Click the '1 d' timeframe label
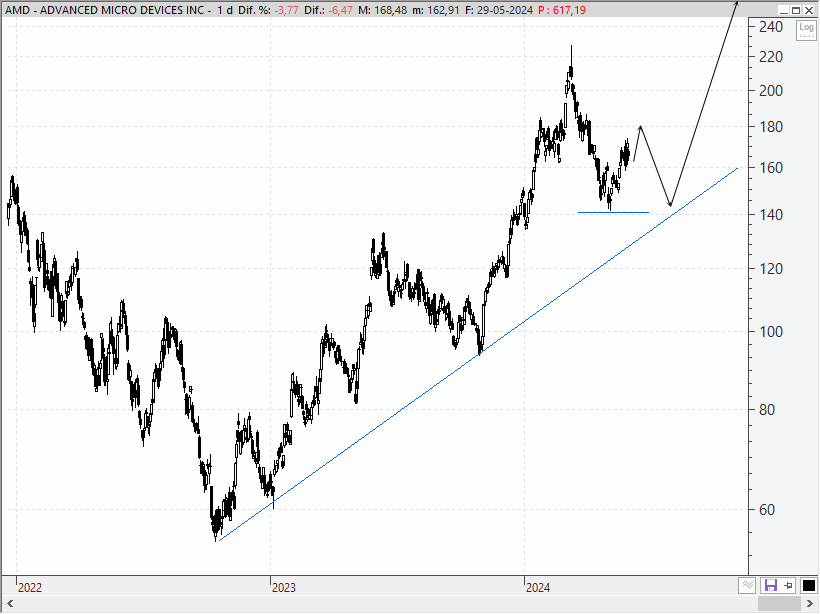This screenshot has width=820, height=614. (x=225, y=10)
